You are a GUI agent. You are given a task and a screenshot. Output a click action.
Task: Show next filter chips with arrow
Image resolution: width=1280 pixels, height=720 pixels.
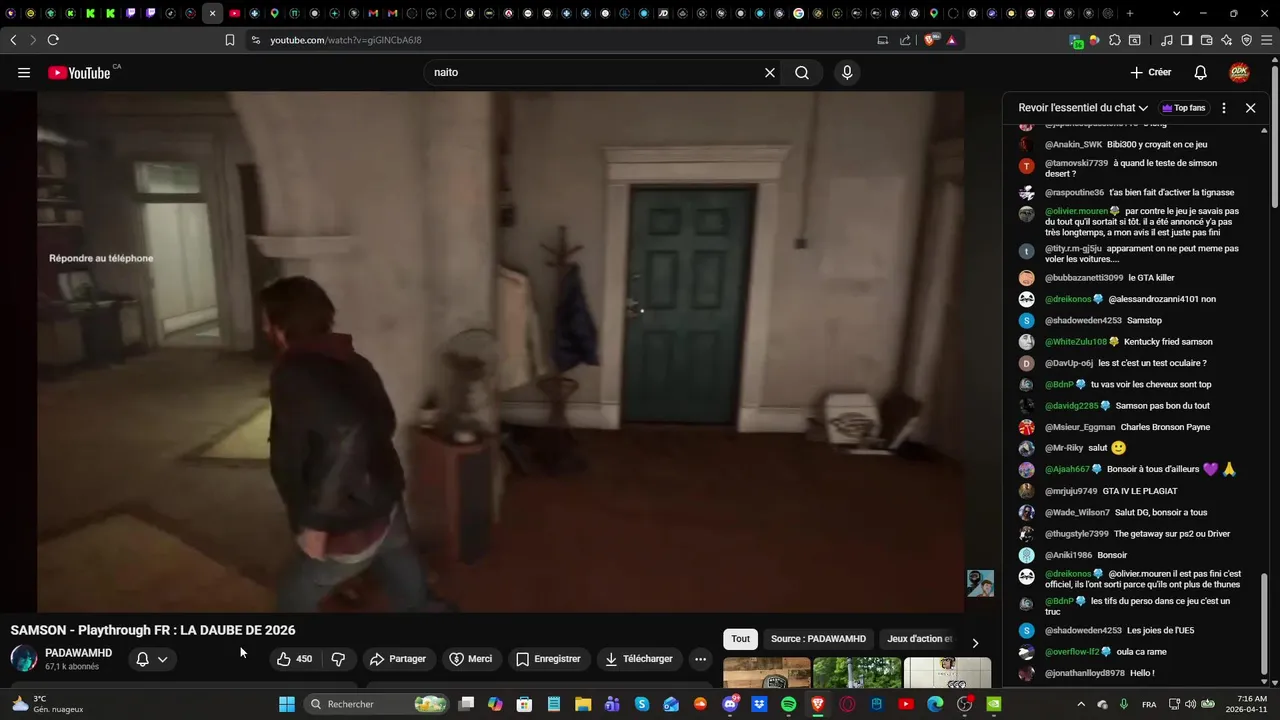coord(975,643)
